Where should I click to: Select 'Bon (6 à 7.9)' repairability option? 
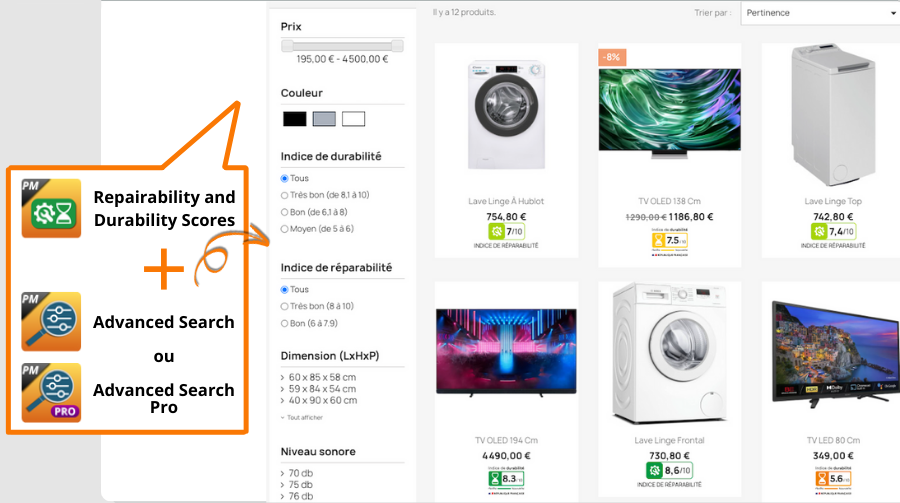coord(309,323)
